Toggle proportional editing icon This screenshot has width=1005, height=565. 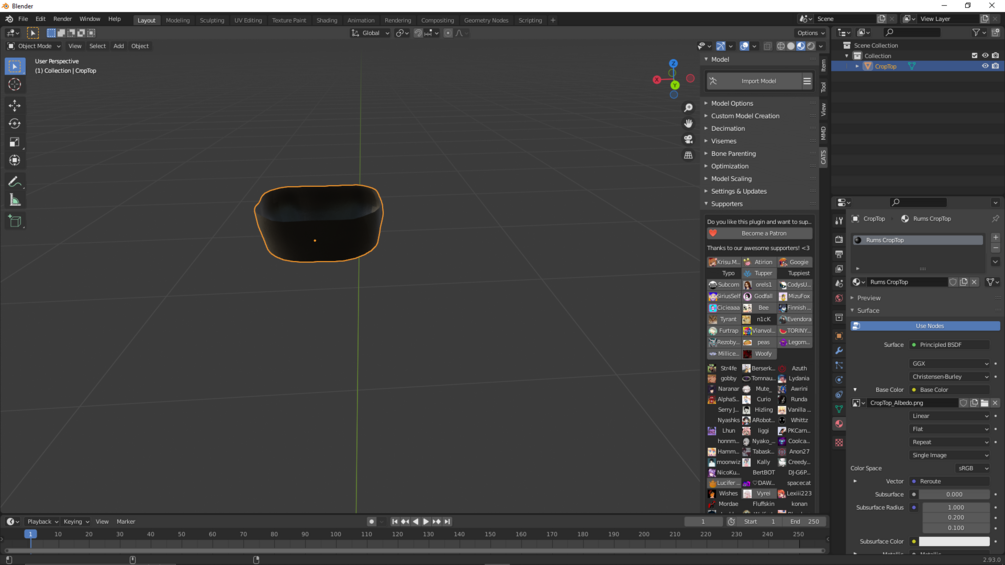click(448, 33)
